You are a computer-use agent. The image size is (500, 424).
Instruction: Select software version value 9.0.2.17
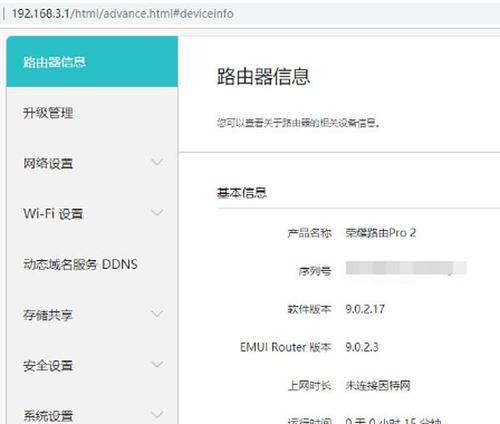(365, 309)
